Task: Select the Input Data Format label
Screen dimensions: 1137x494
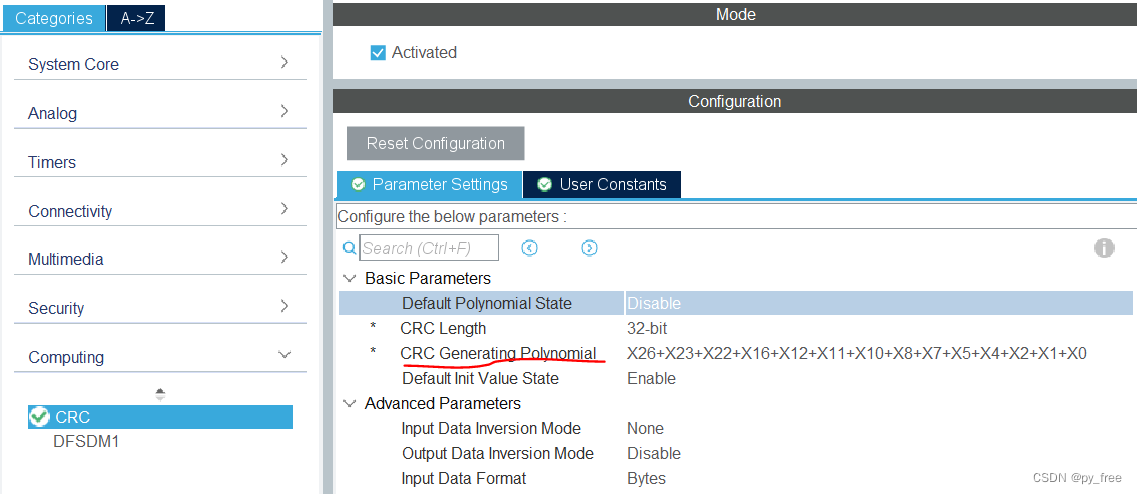Action: (x=464, y=479)
